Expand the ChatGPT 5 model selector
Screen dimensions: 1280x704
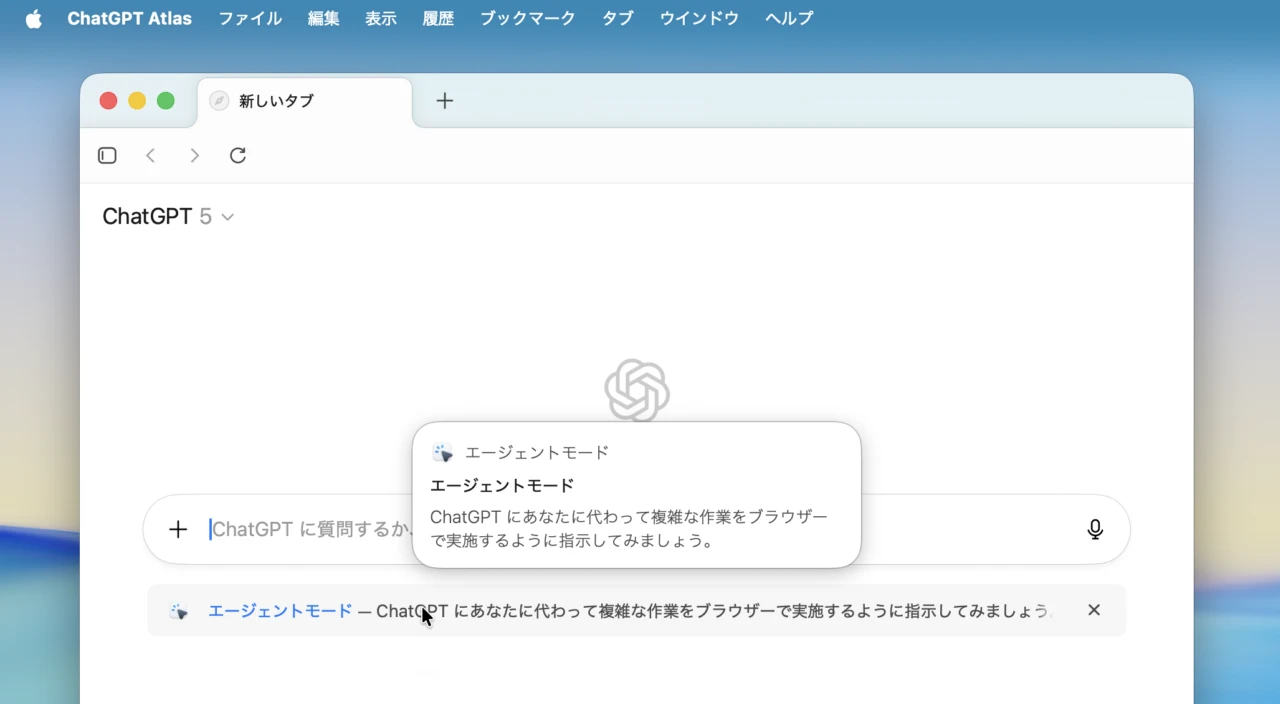[x=168, y=217]
